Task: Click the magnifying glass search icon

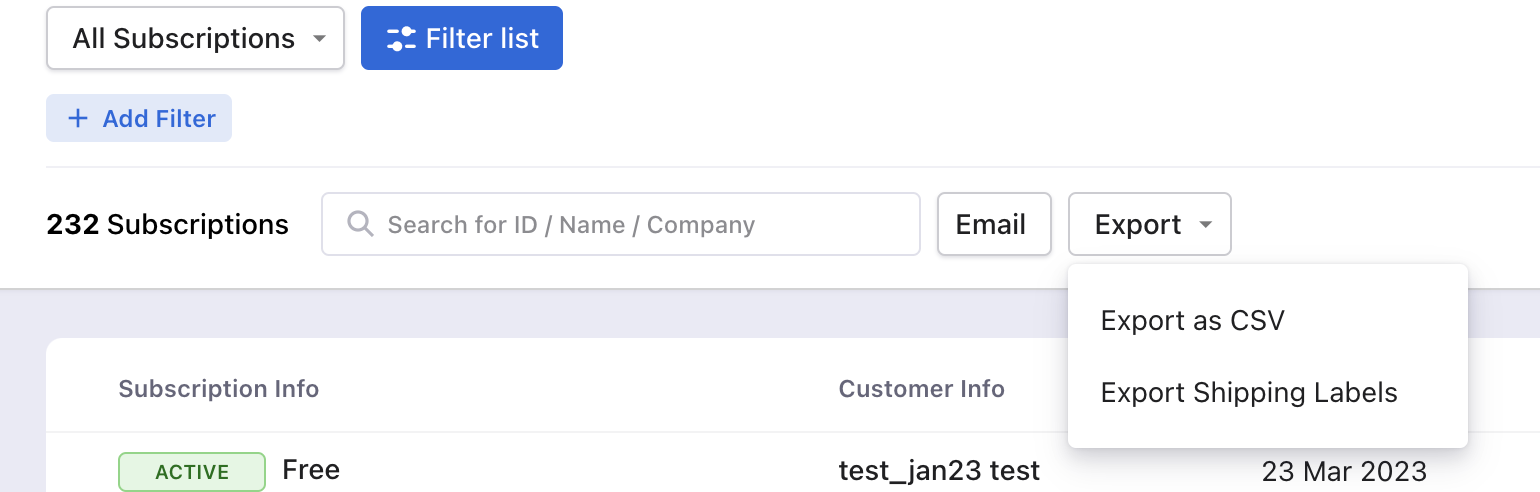Action: pyautogui.click(x=360, y=224)
